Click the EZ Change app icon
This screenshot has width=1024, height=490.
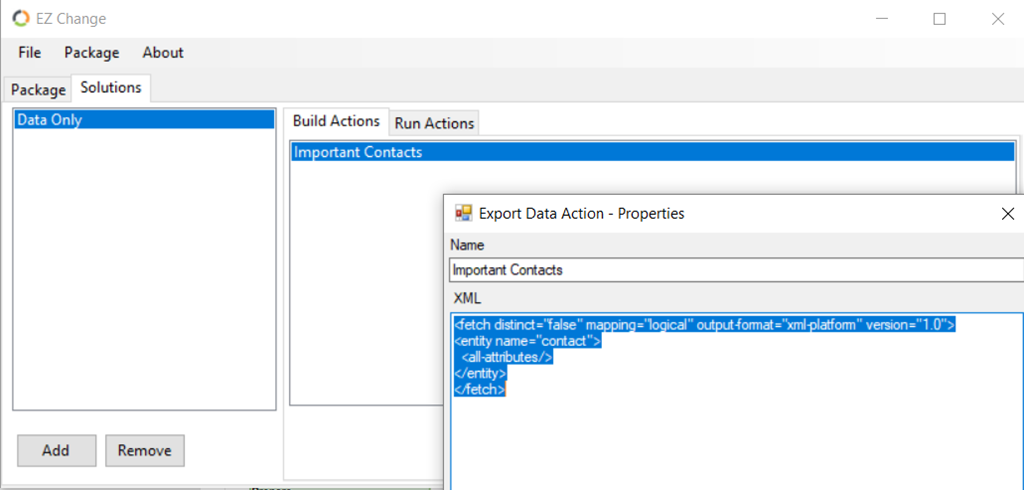21,18
